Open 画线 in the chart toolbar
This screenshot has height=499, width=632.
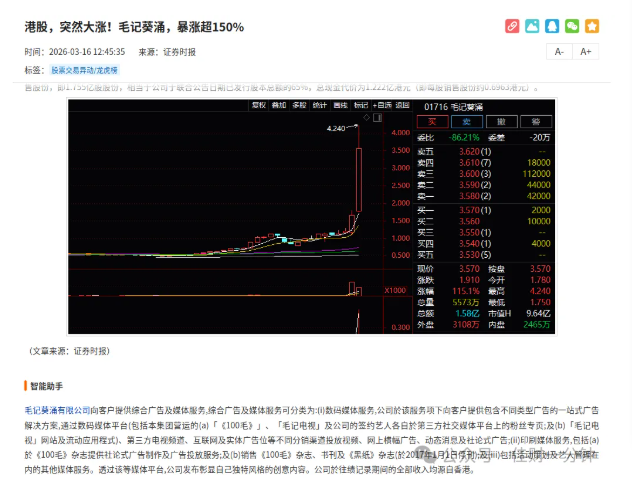click(x=340, y=105)
